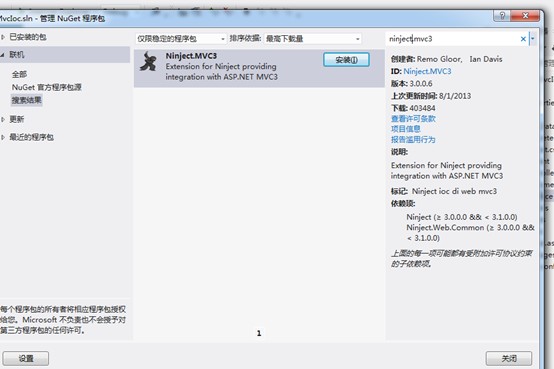The height and width of the screenshot is (369, 554).
Task: Click the 联机 label
Action: point(17,55)
